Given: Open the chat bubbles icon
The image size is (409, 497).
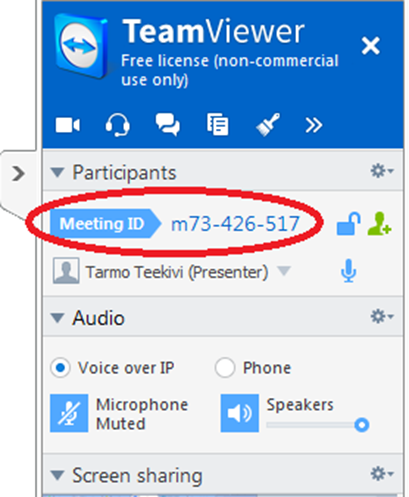Looking at the screenshot, I should coord(168,124).
